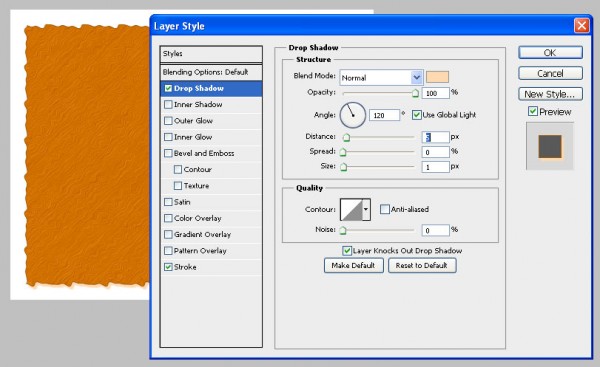Click the Distance value field
This screenshot has height=367, width=600.
pyautogui.click(x=435, y=137)
